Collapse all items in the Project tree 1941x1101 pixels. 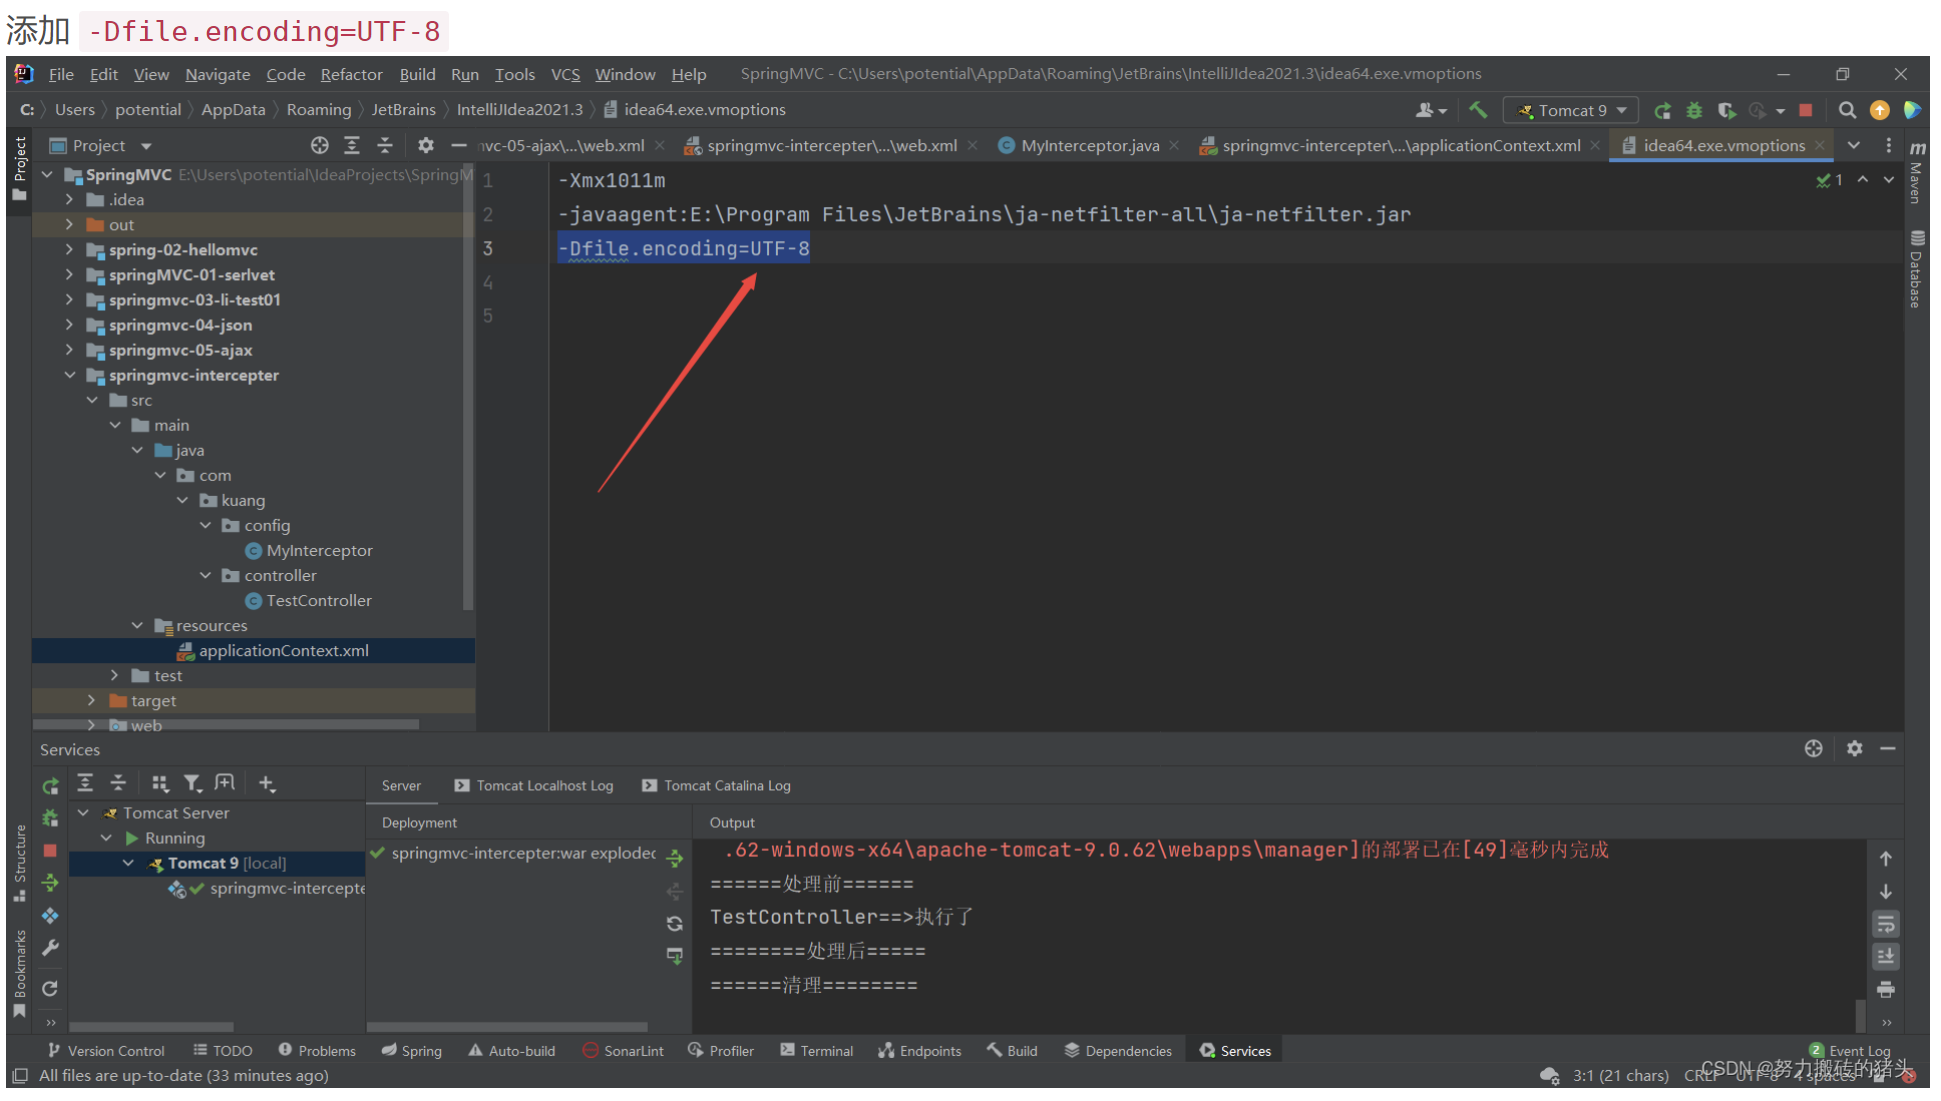[385, 145]
